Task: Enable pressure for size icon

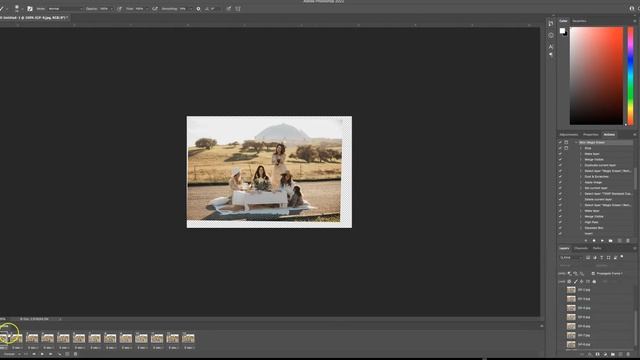Action: click(x=229, y=8)
